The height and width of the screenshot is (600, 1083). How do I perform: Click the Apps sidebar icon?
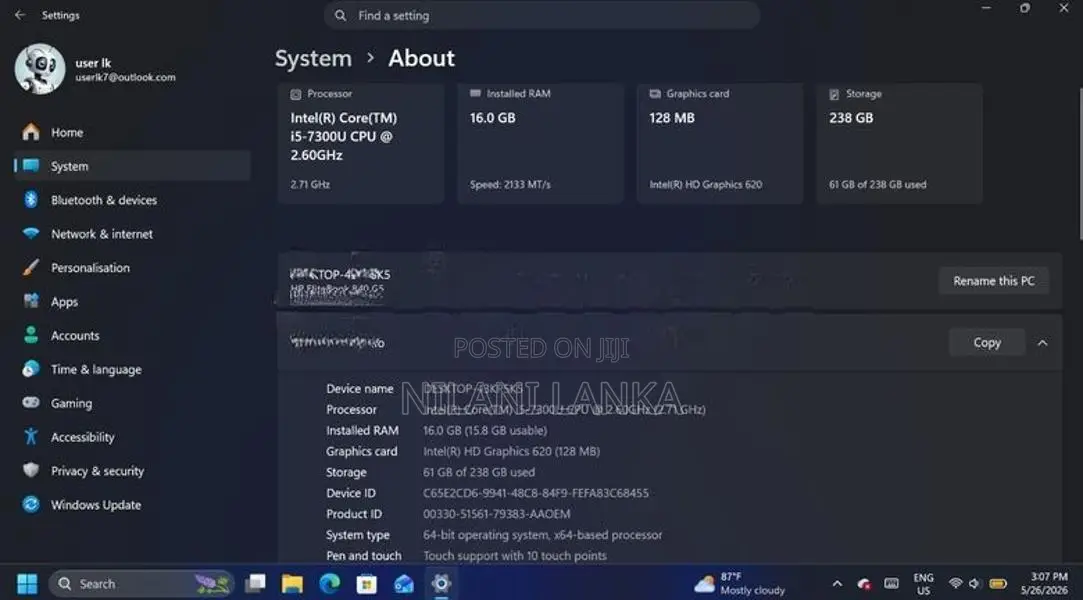point(31,301)
